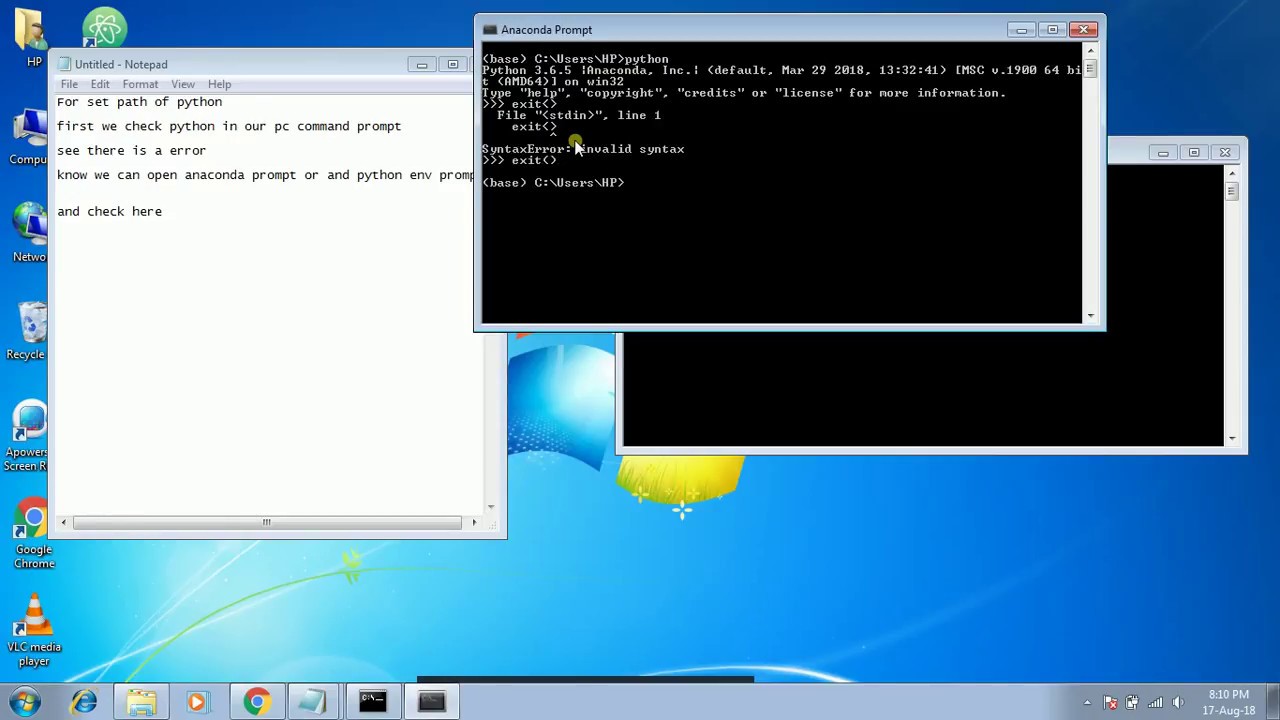Screen dimensions: 1280x720
Task: Open the network signal tray icon
Action: [x=1155, y=702]
